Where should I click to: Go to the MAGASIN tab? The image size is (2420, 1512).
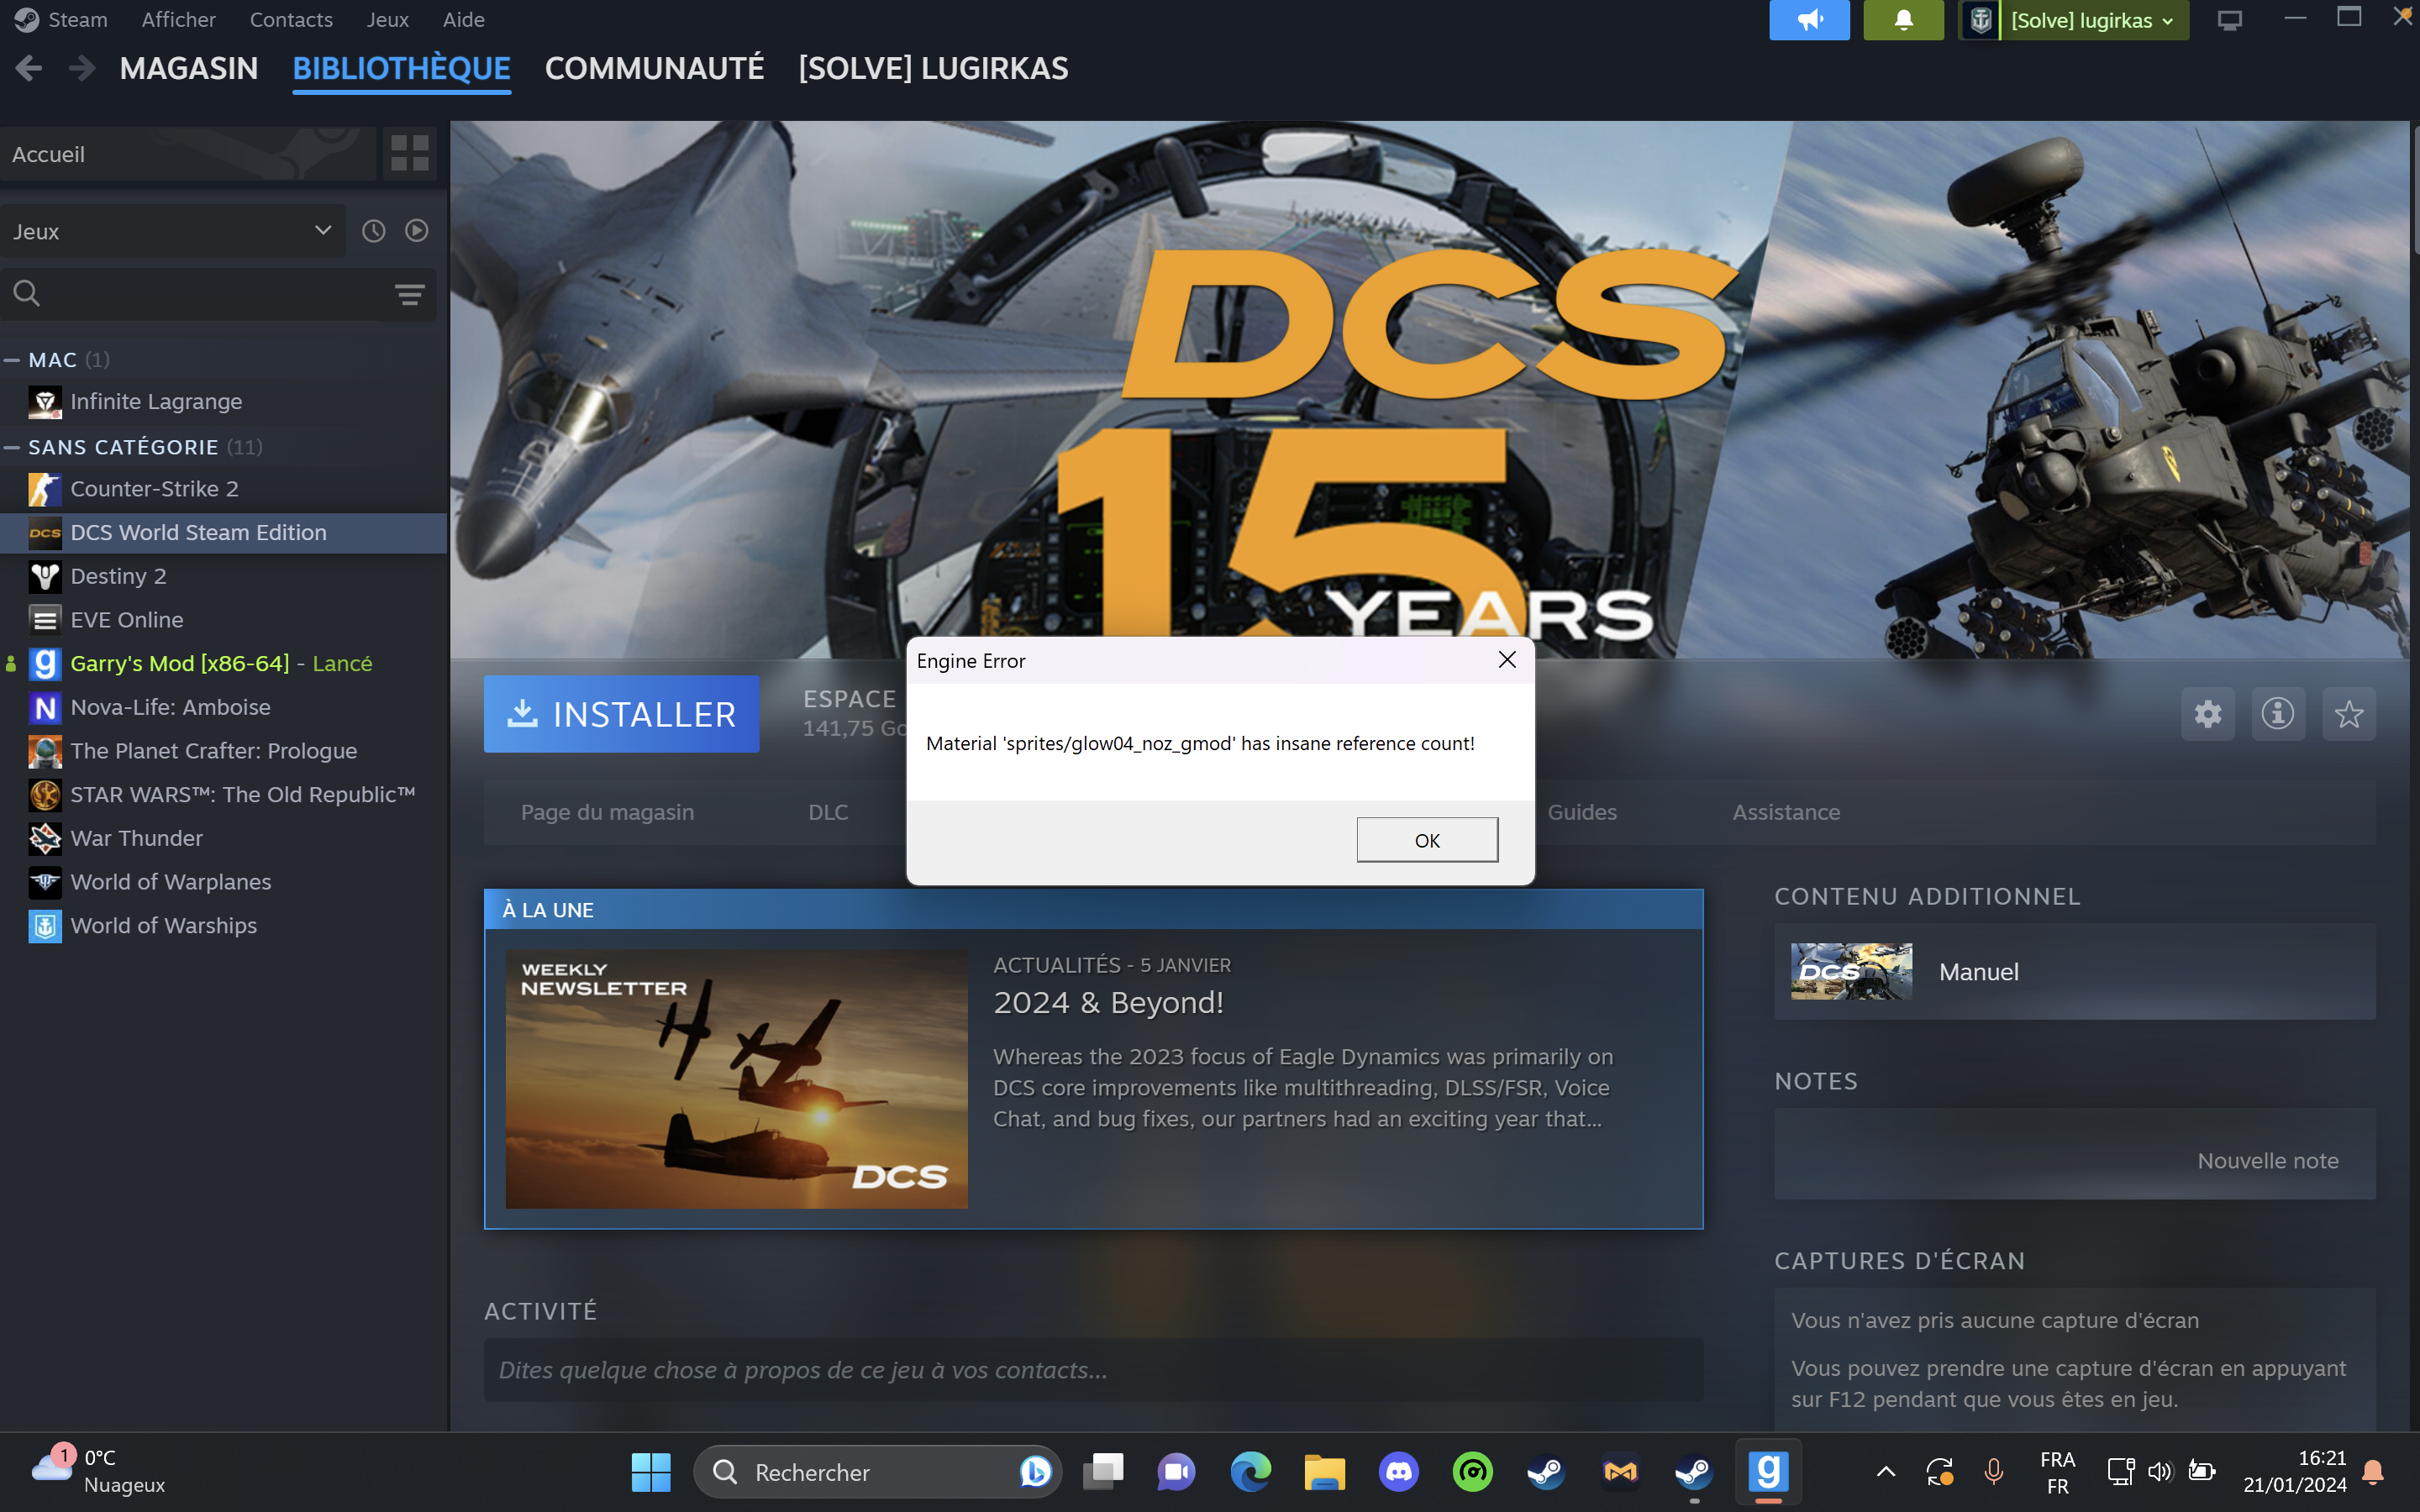(189, 68)
